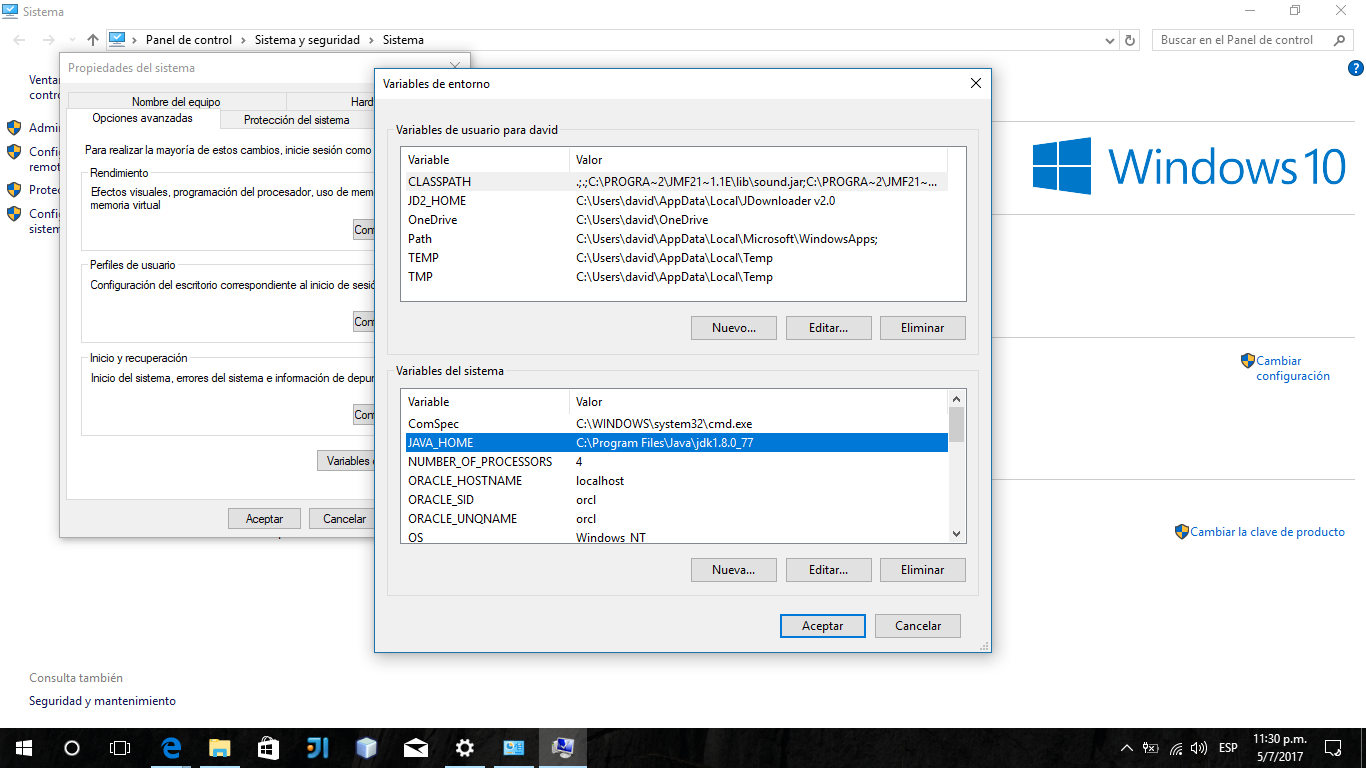Click Cambiar la clave de producto link
This screenshot has width=1366, height=768.
tap(1267, 532)
